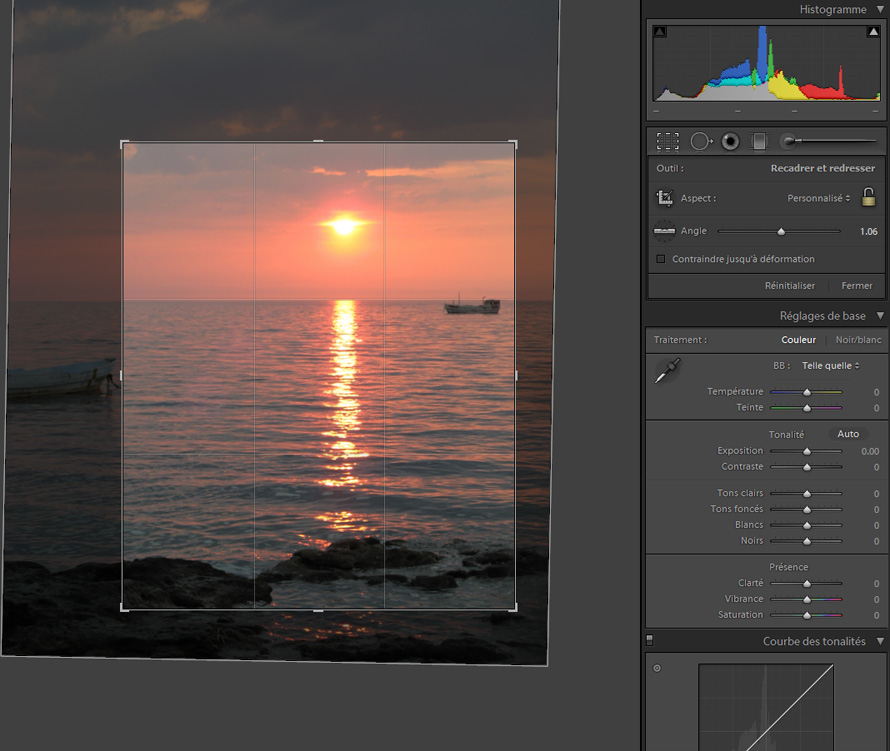Open the BB Telle quelle dropdown
This screenshot has width=890, height=751.
[x=830, y=366]
